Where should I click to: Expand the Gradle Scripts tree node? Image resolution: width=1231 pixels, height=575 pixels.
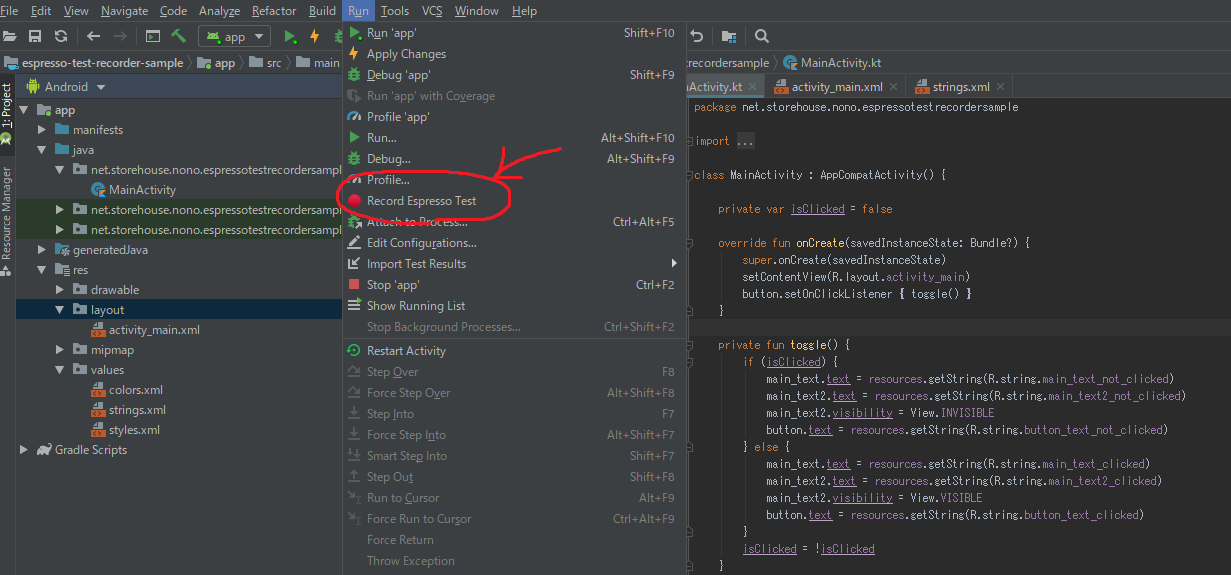tap(24, 450)
